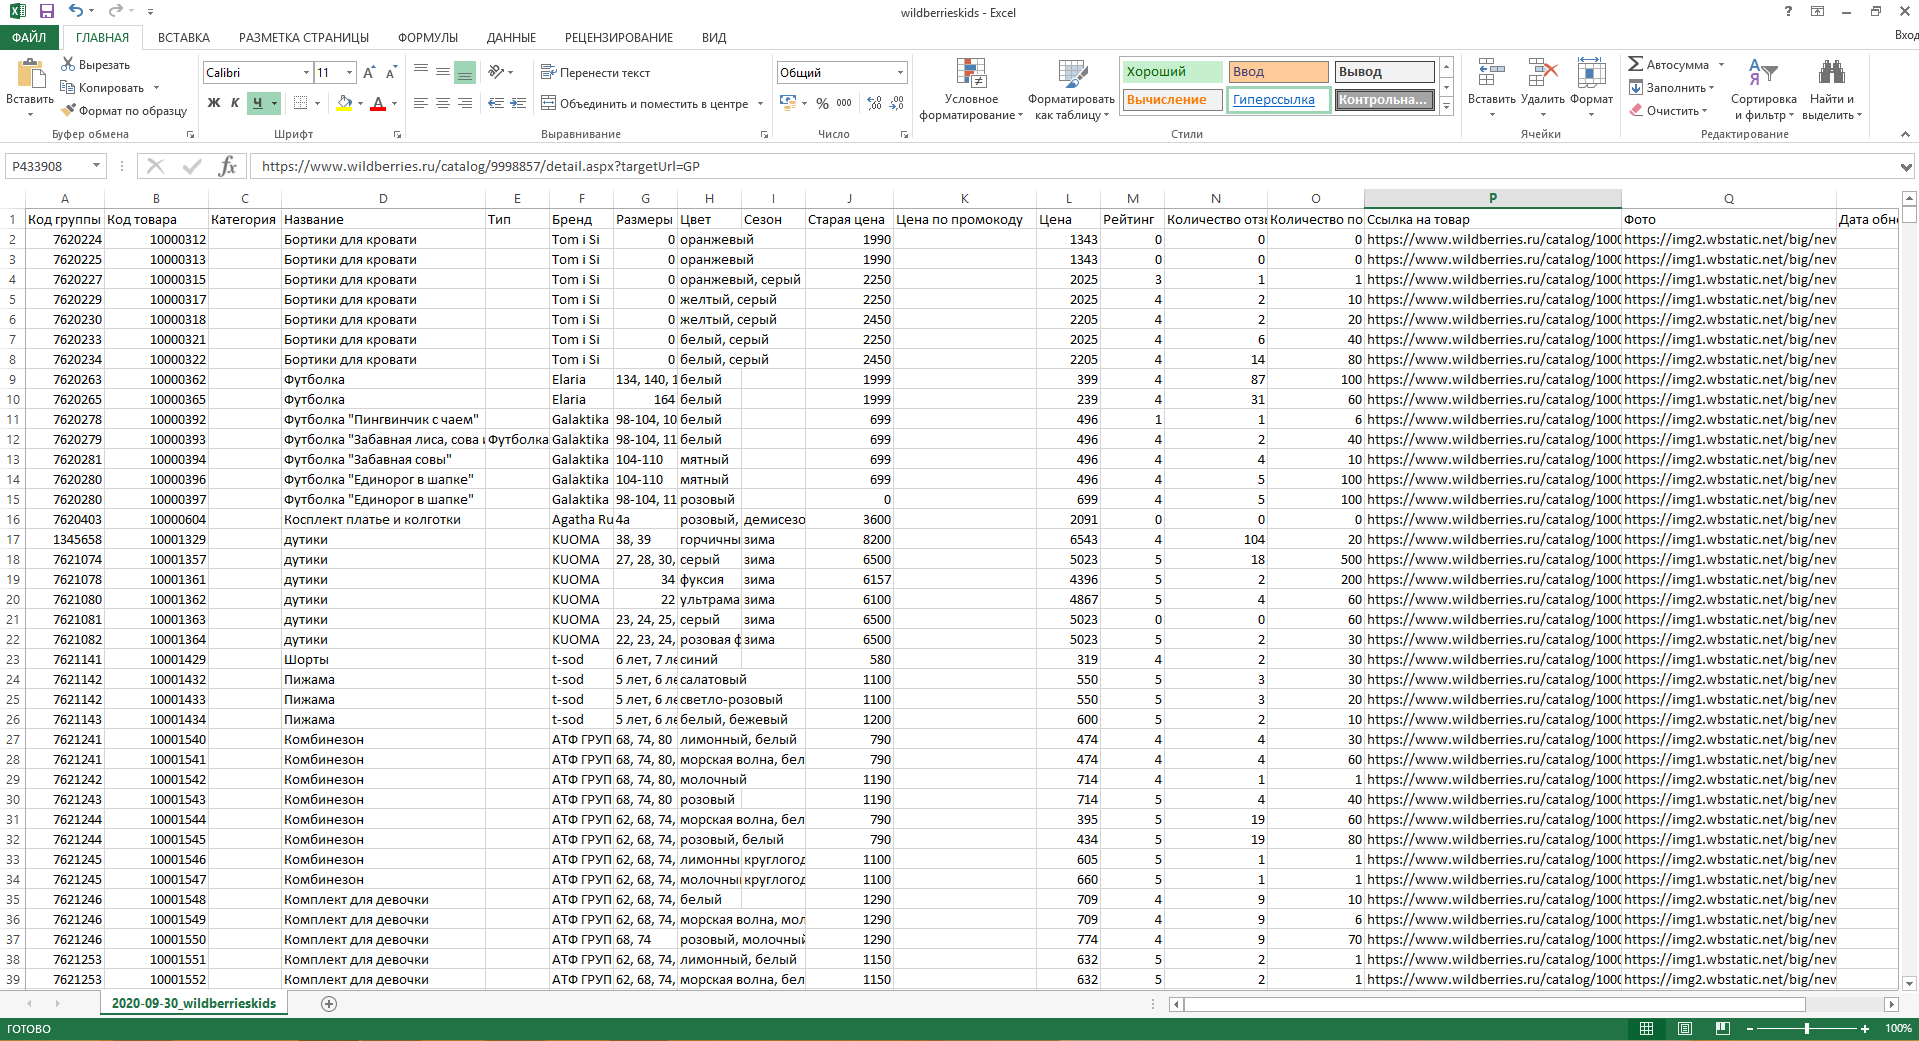1919x1041 pixels.
Task: Click the insert function fx icon
Action: click(x=228, y=166)
